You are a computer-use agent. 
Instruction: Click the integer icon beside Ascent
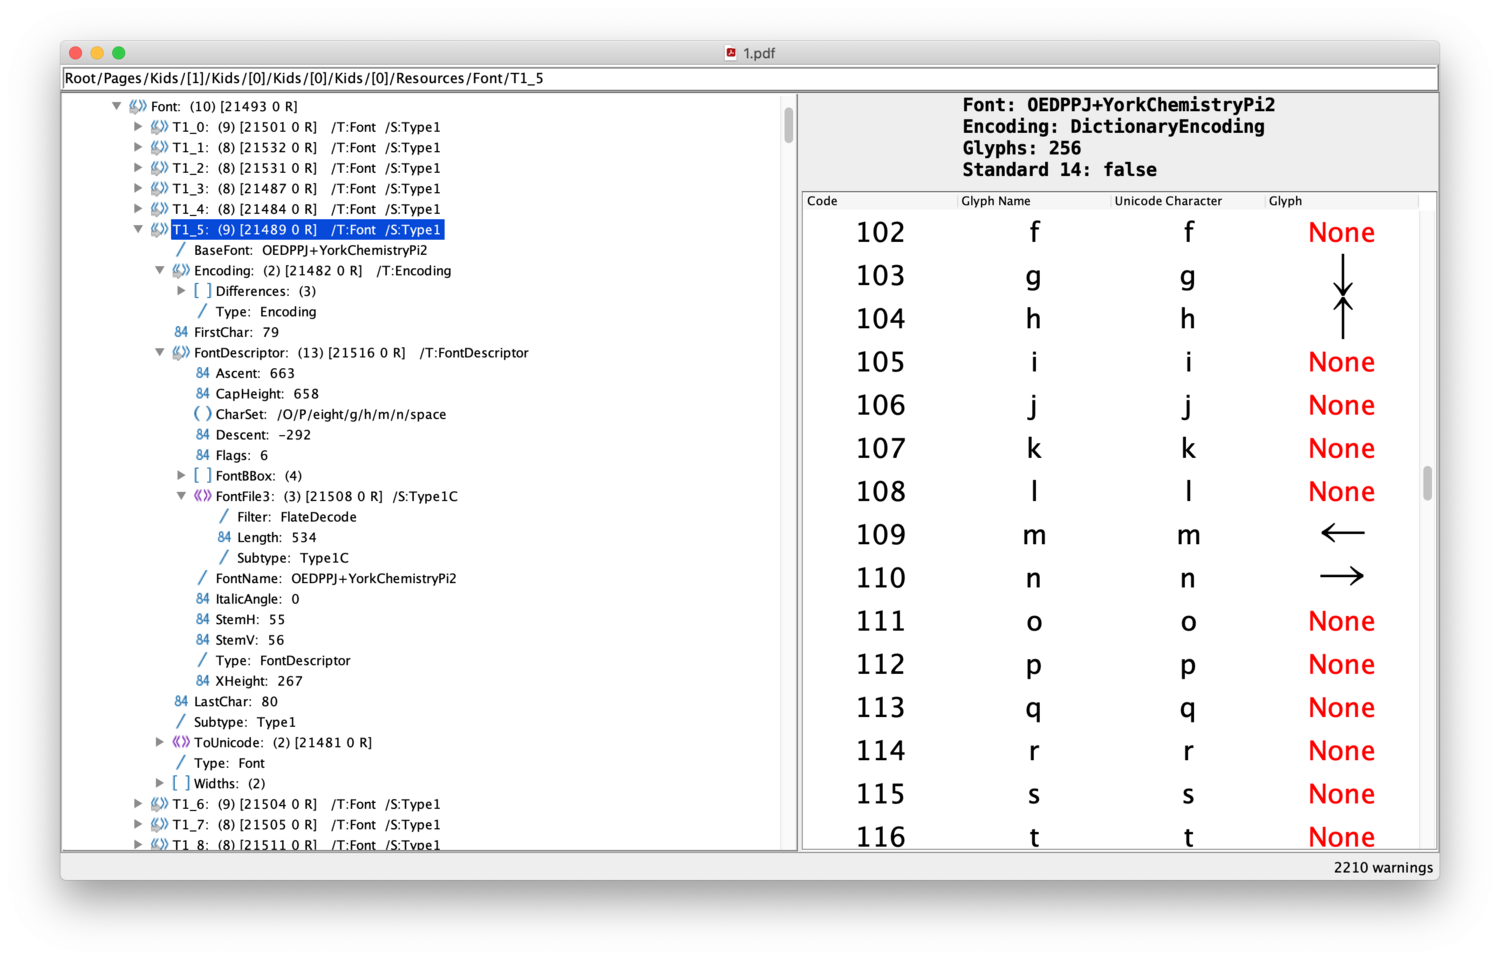tap(203, 373)
